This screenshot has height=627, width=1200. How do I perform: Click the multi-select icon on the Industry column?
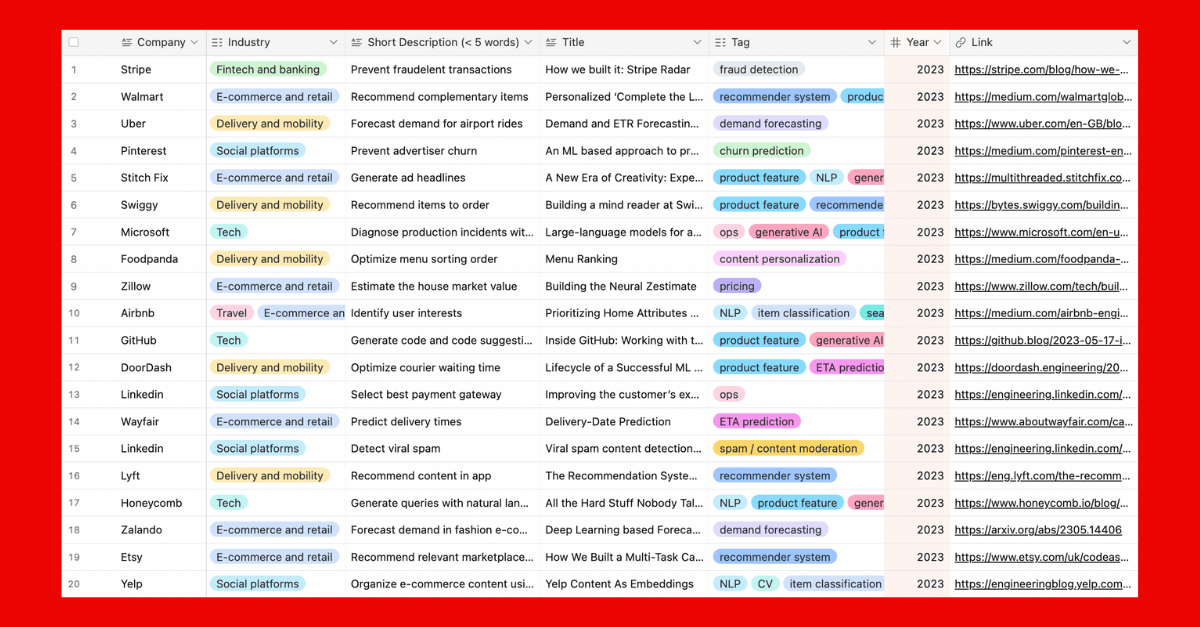216,42
